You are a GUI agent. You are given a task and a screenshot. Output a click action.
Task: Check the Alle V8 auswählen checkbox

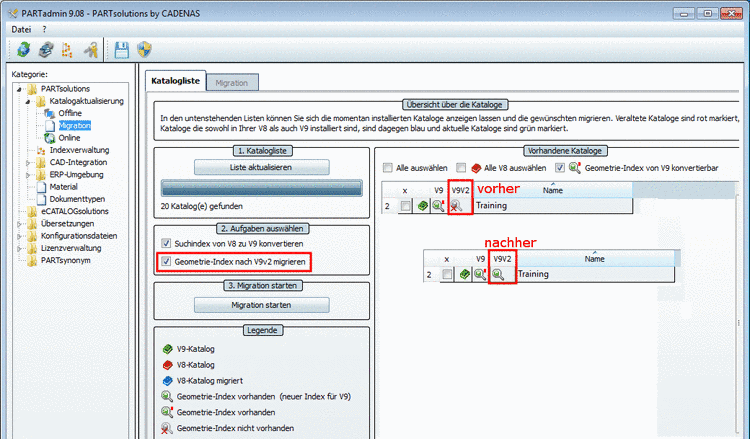[461, 168]
